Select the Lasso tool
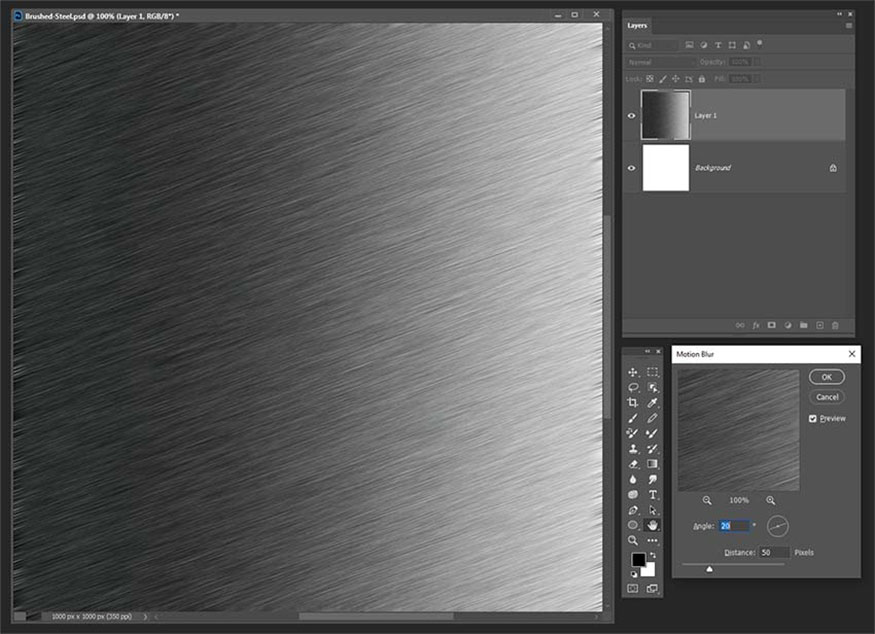The image size is (875, 634). tap(633, 388)
